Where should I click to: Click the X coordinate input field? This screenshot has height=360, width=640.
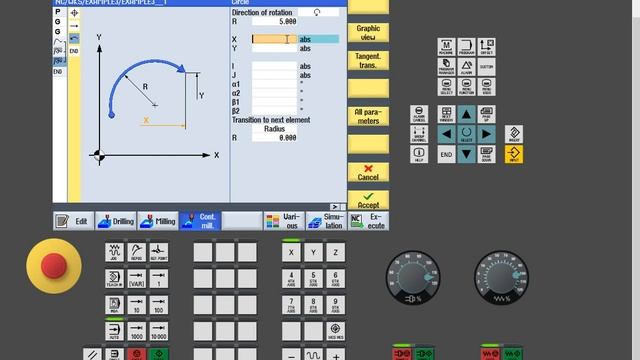coord(274,39)
